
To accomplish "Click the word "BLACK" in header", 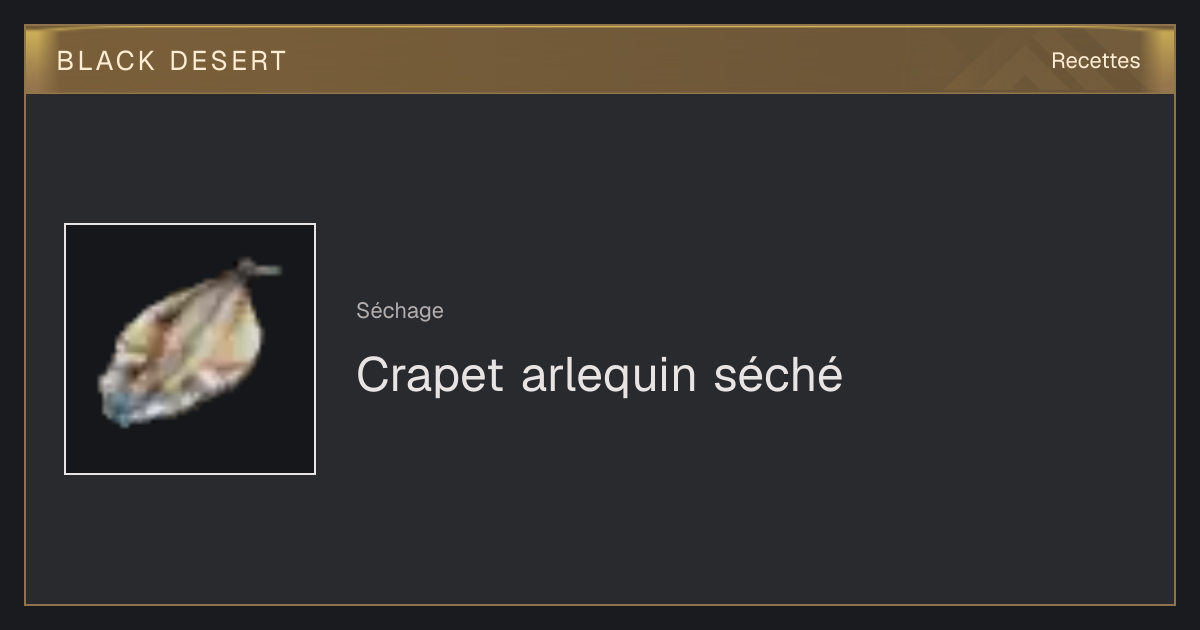I will tap(107, 61).
